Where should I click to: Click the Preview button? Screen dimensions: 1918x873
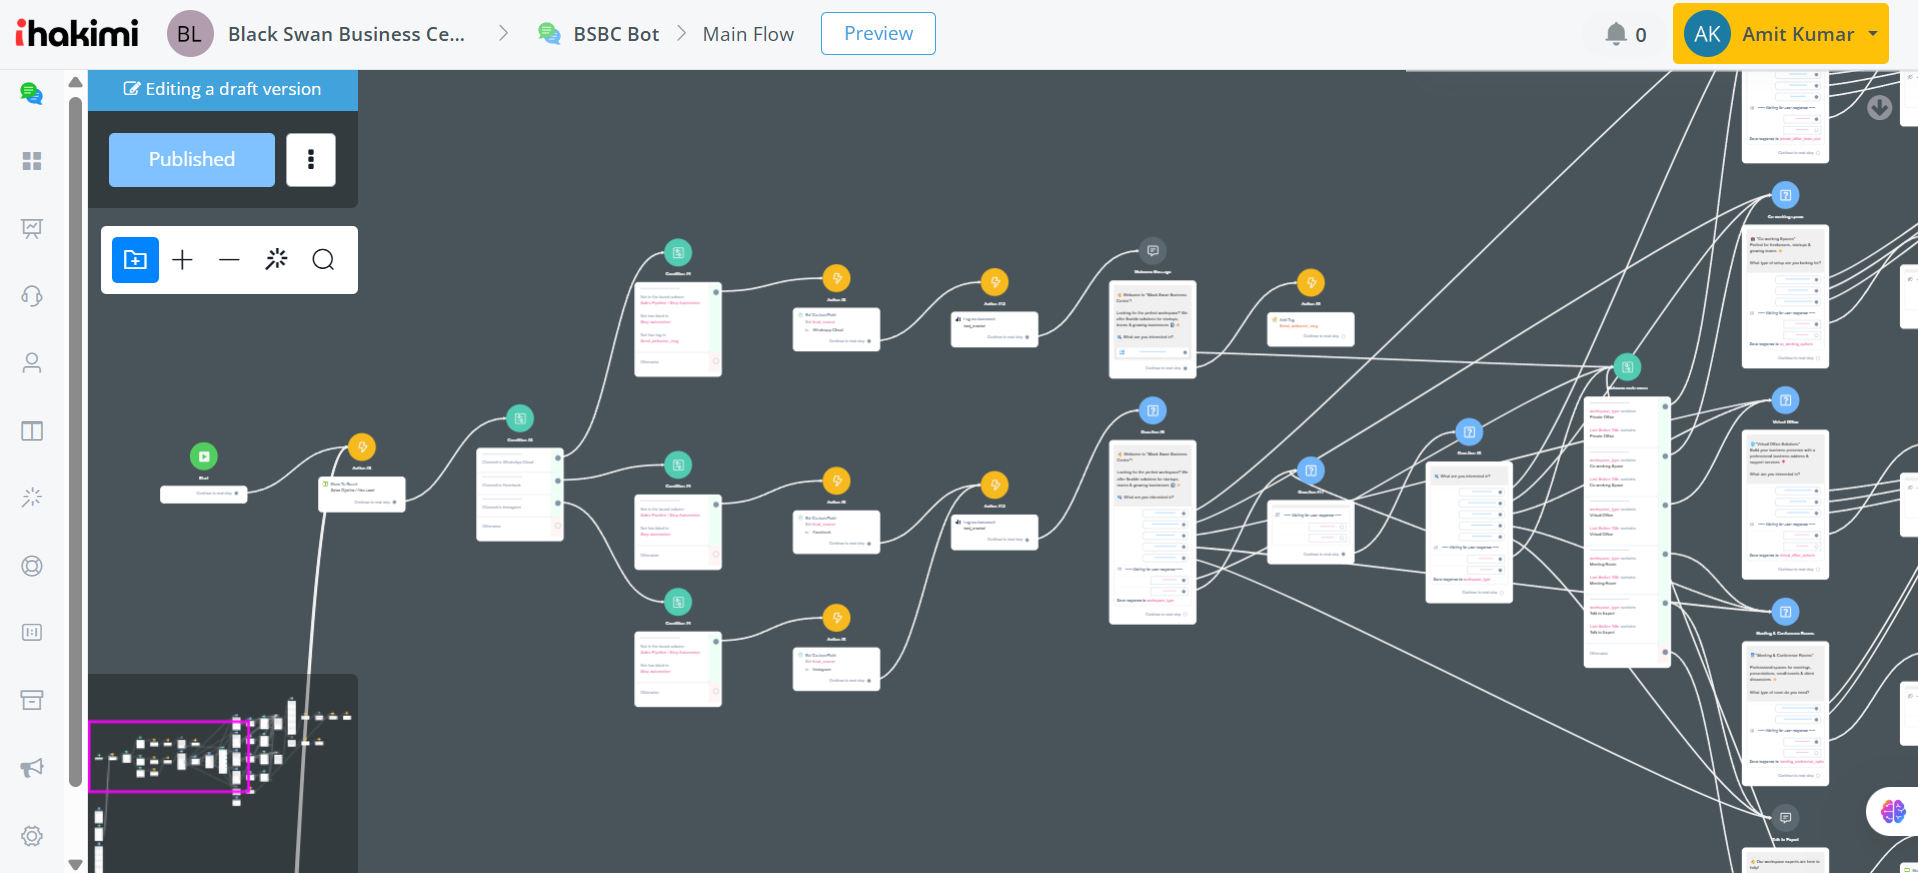coord(878,34)
